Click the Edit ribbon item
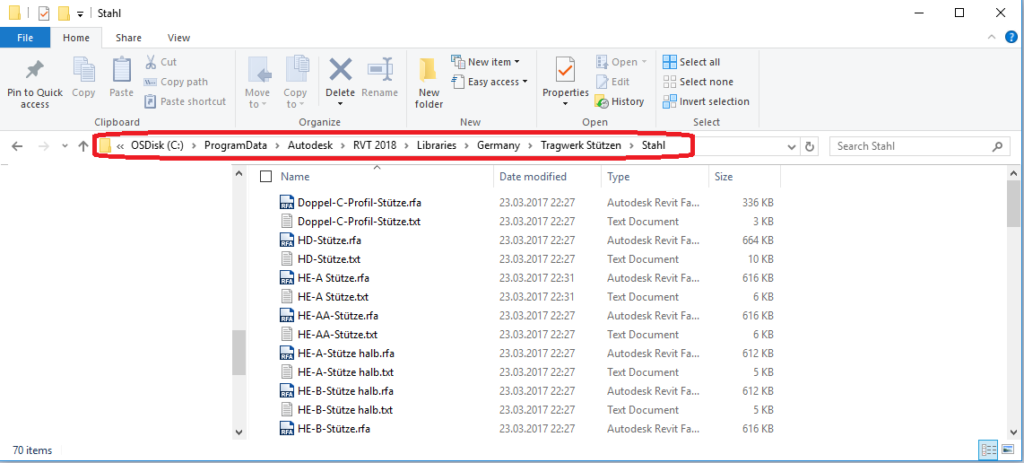 pos(613,82)
